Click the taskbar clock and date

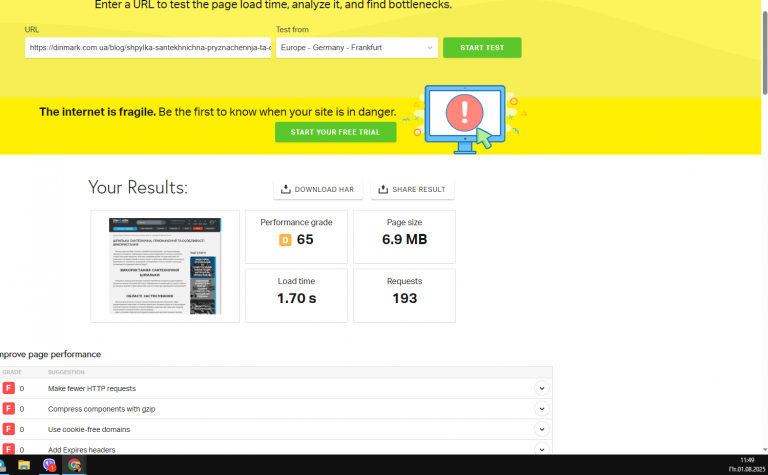pos(747,465)
